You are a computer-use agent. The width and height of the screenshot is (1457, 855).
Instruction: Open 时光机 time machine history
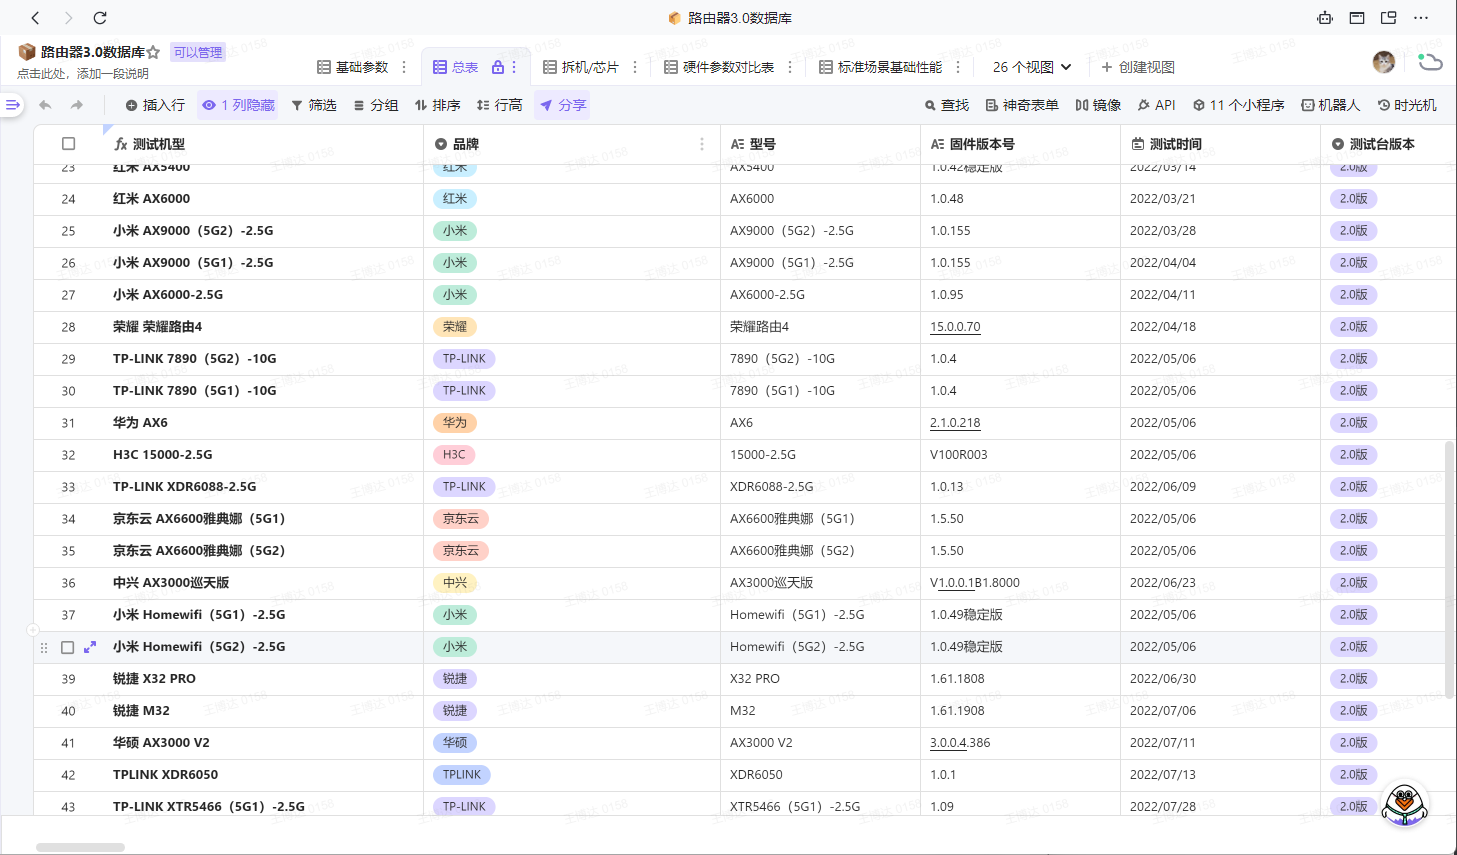[x=1407, y=105]
